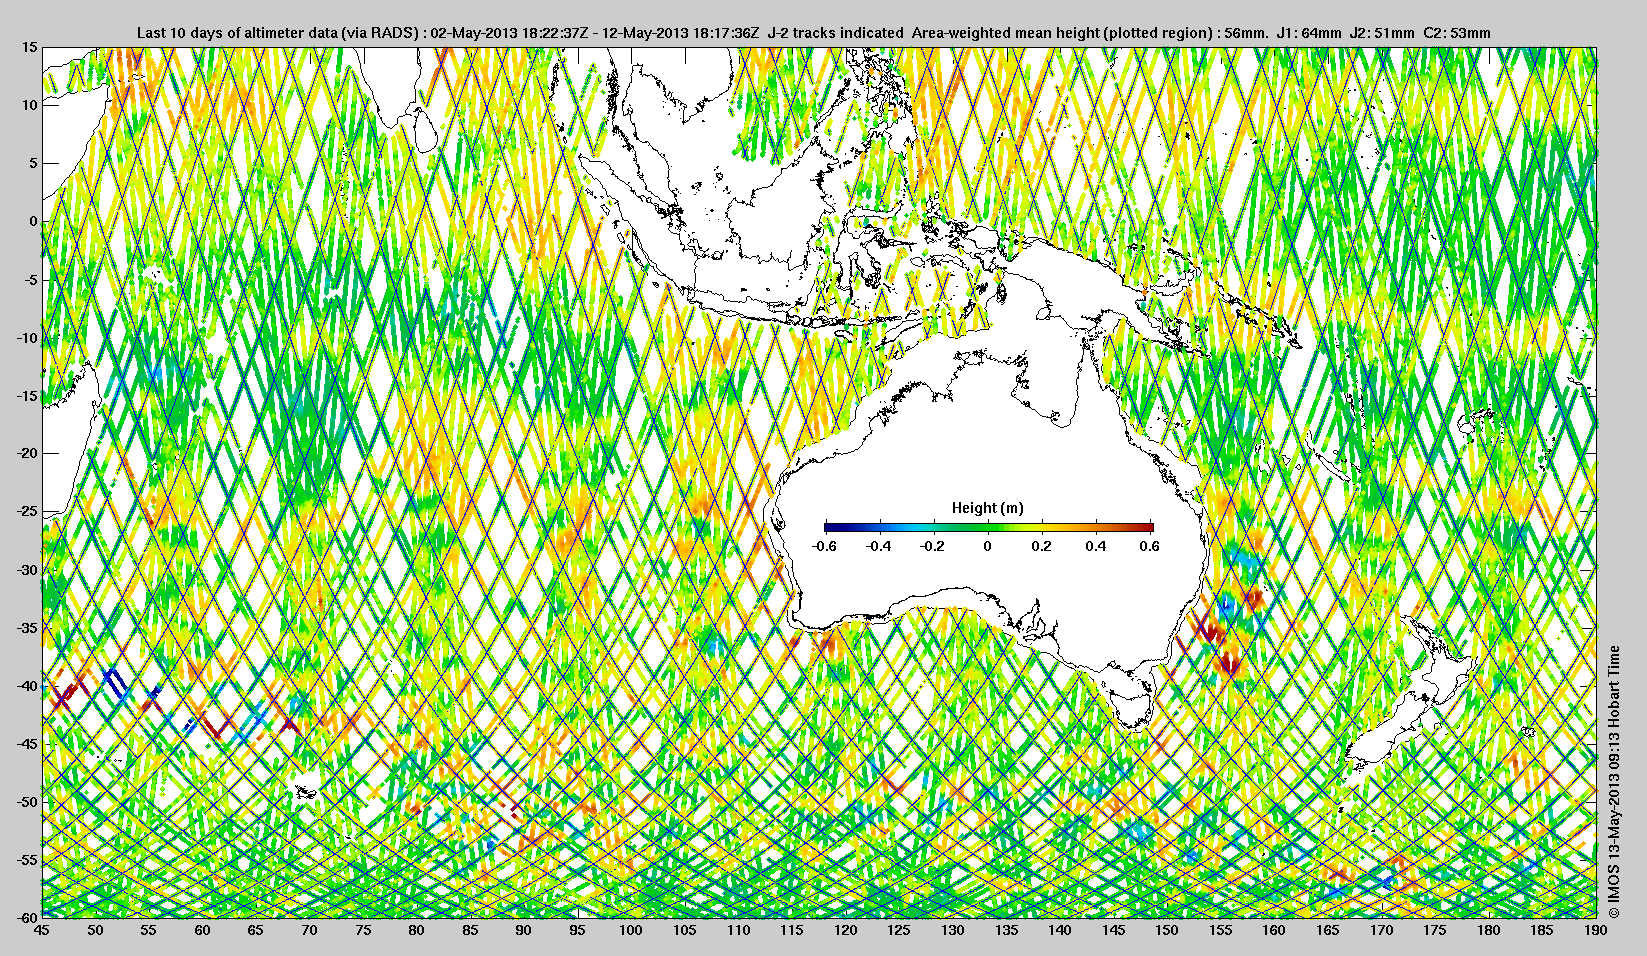Click latitude axis label 15

tap(30, 47)
